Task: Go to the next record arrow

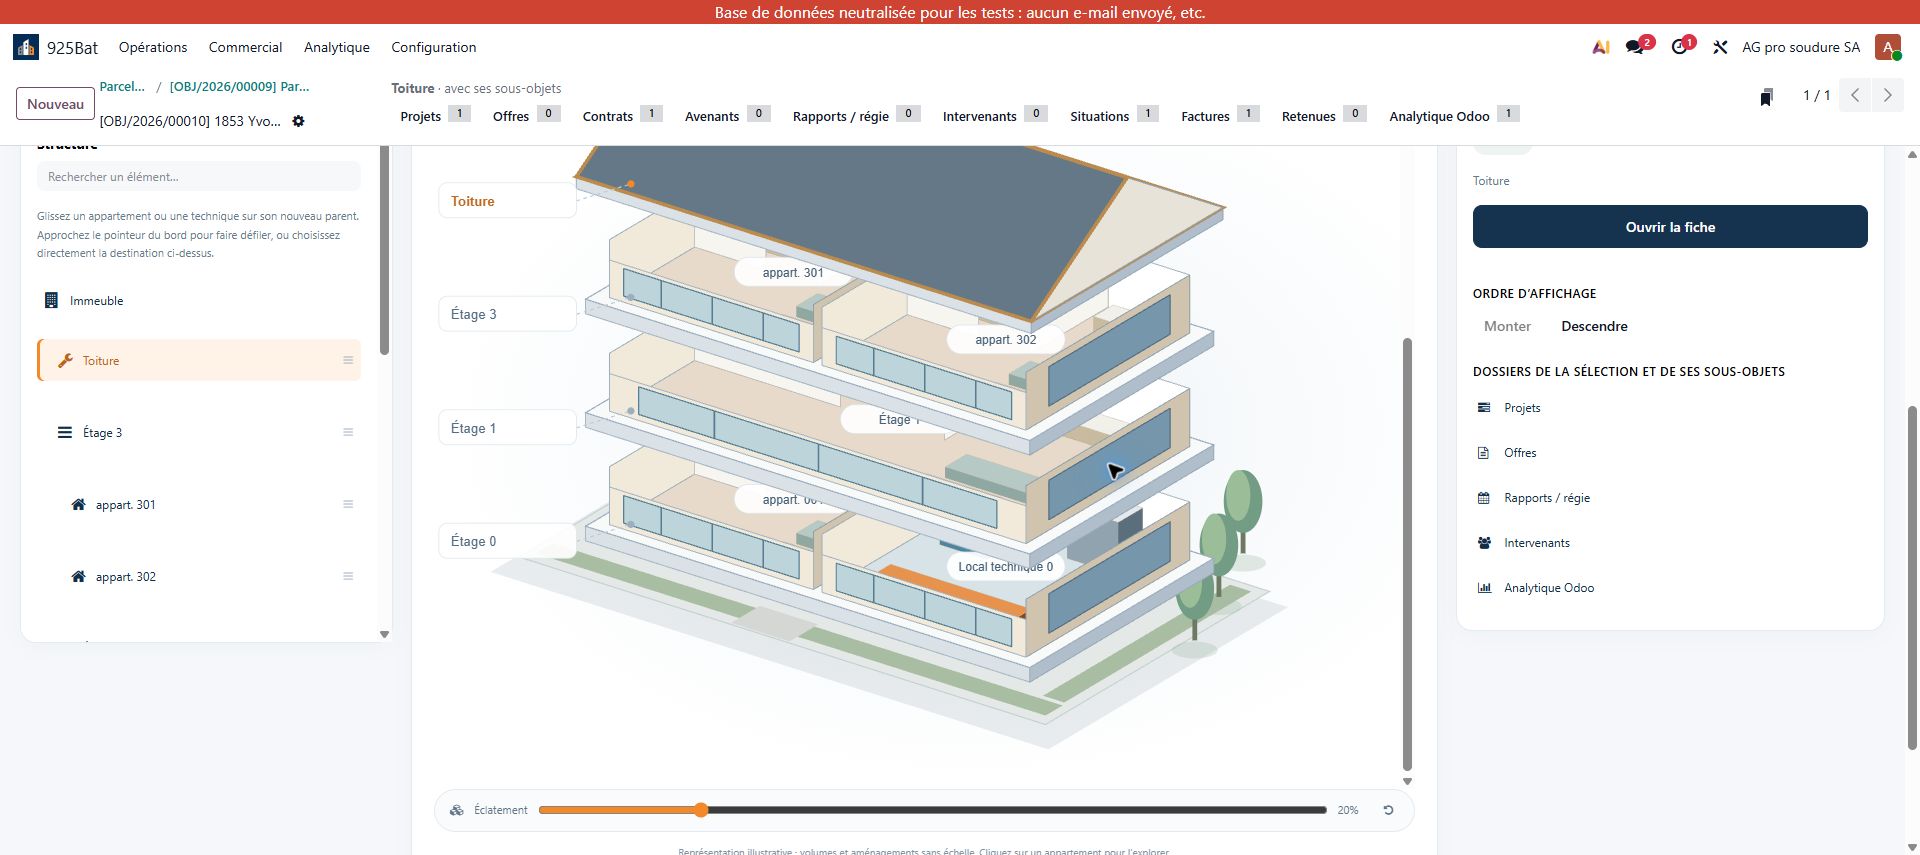Action: (x=1888, y=95)
